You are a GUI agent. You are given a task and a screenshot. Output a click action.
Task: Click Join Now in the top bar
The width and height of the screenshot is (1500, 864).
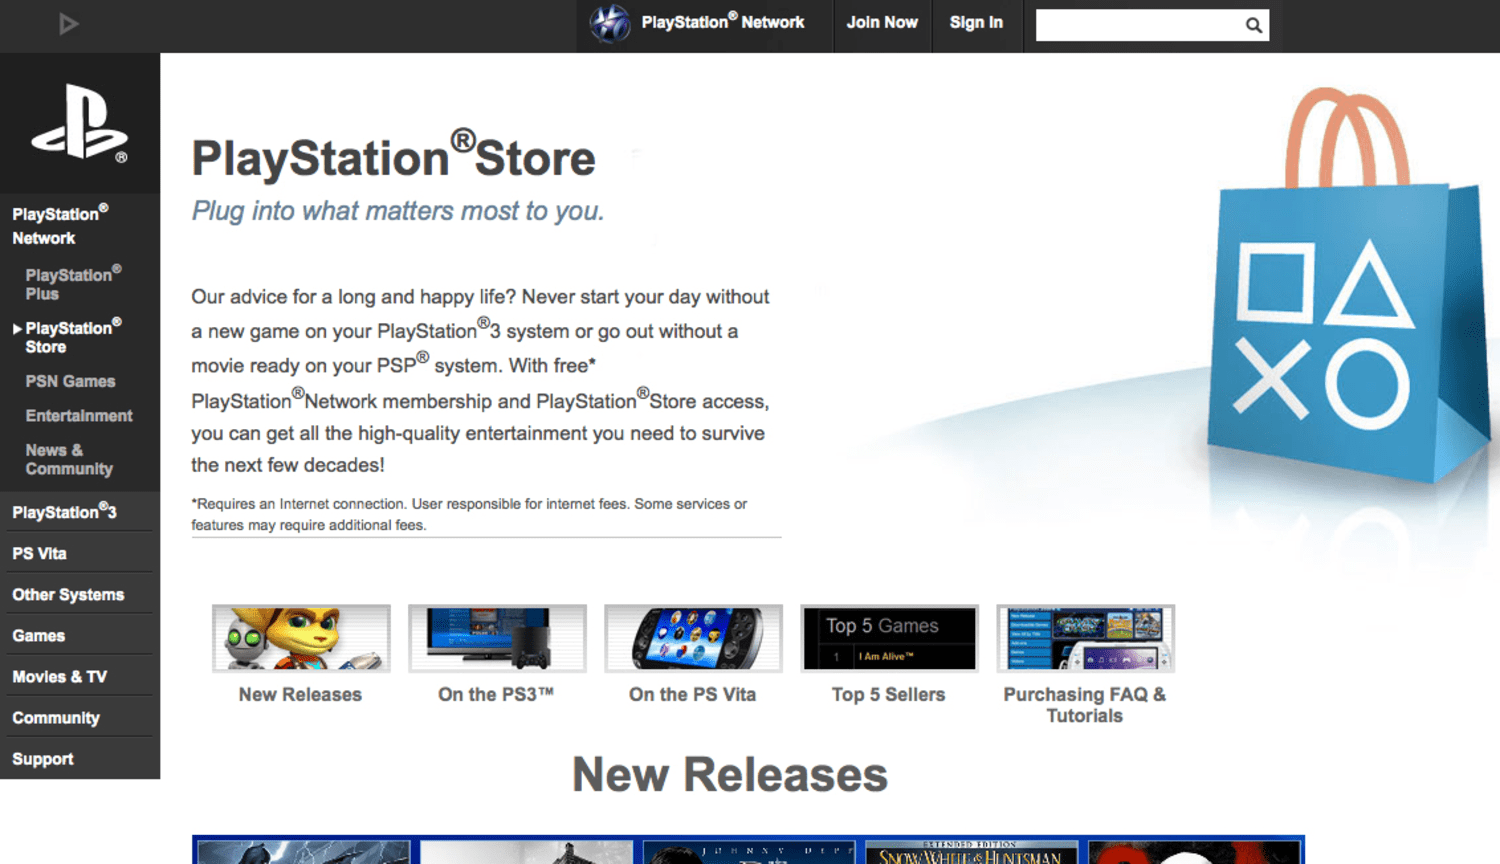click(x=882, y=23)
